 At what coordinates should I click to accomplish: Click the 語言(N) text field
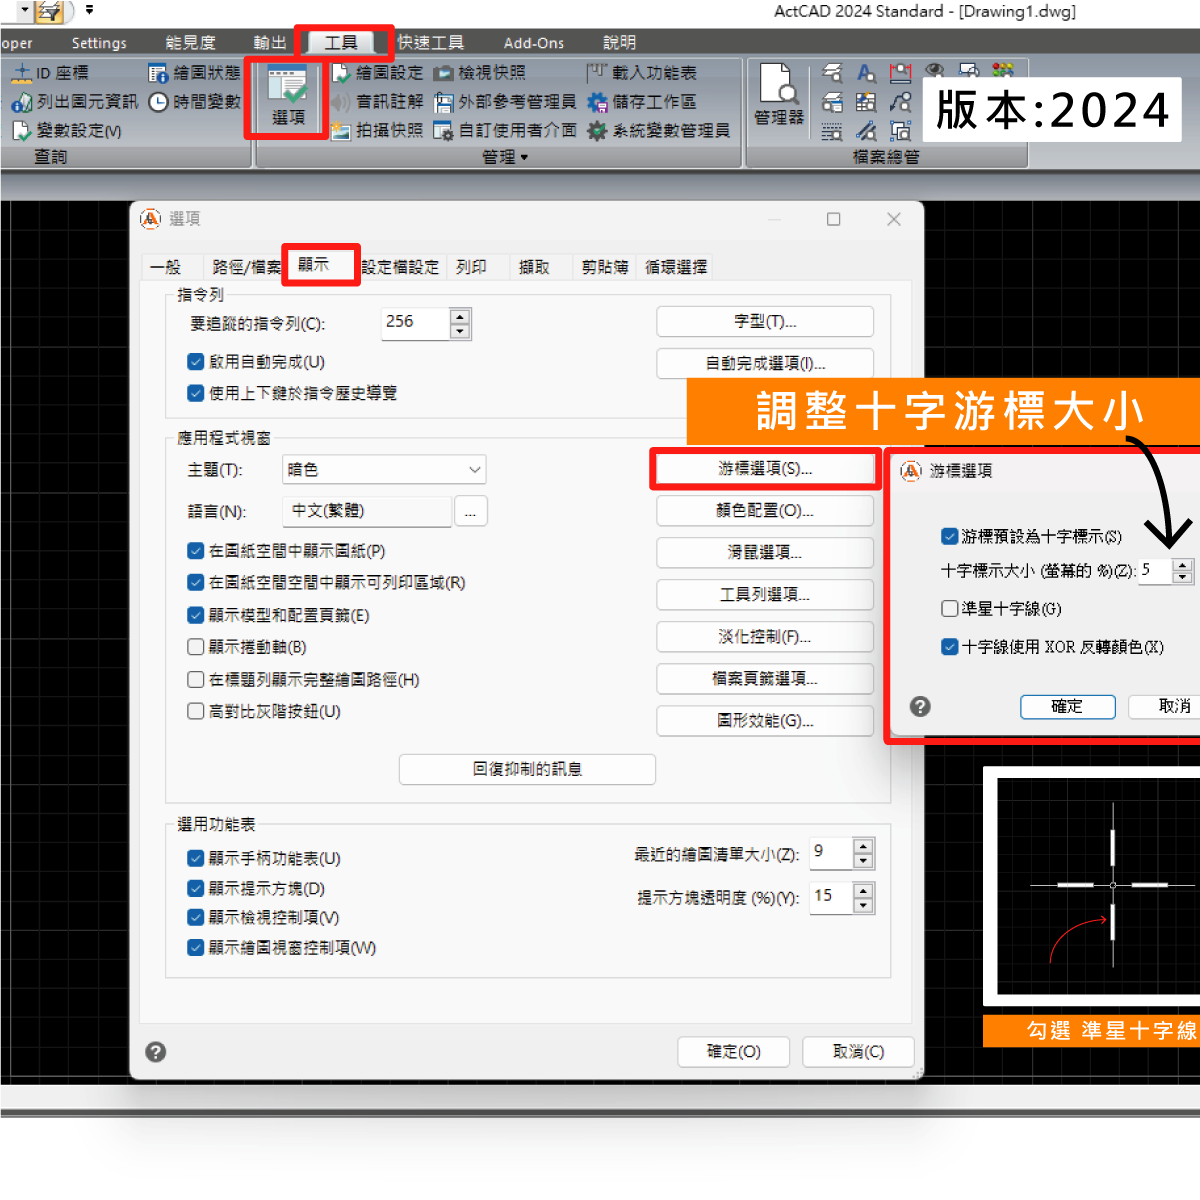[x=367, y=512]
